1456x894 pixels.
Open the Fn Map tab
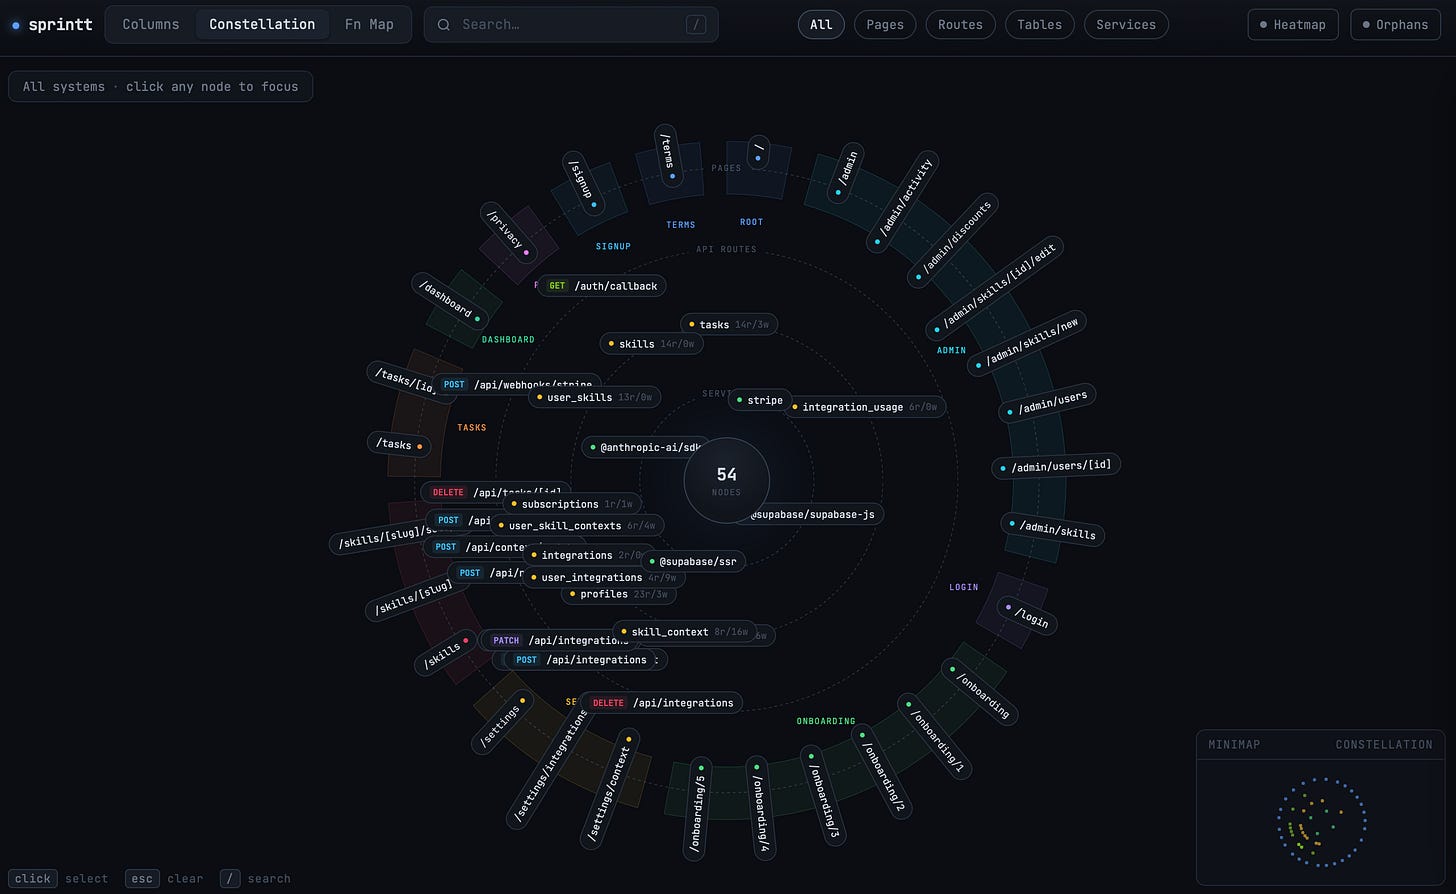click(369, 24)
